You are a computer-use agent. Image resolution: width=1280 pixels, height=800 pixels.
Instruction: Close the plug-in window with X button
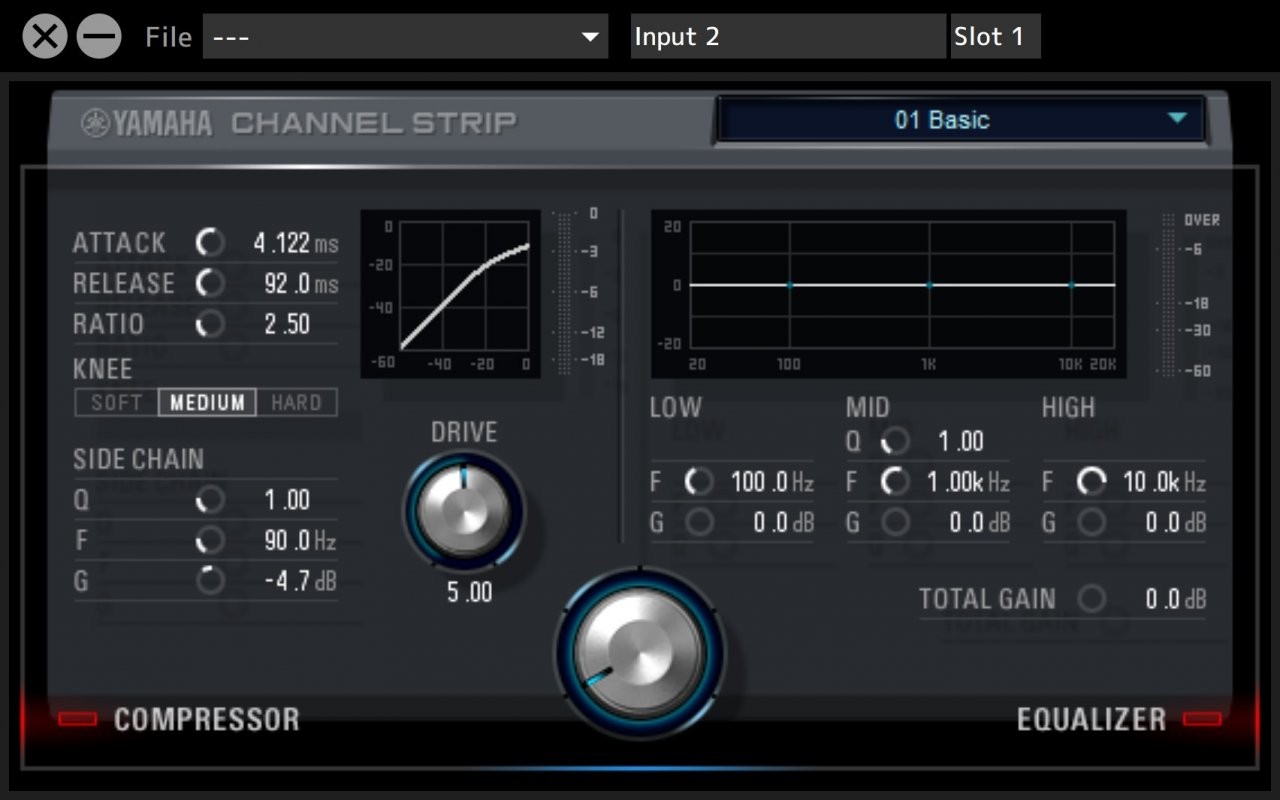pos(45,37)
